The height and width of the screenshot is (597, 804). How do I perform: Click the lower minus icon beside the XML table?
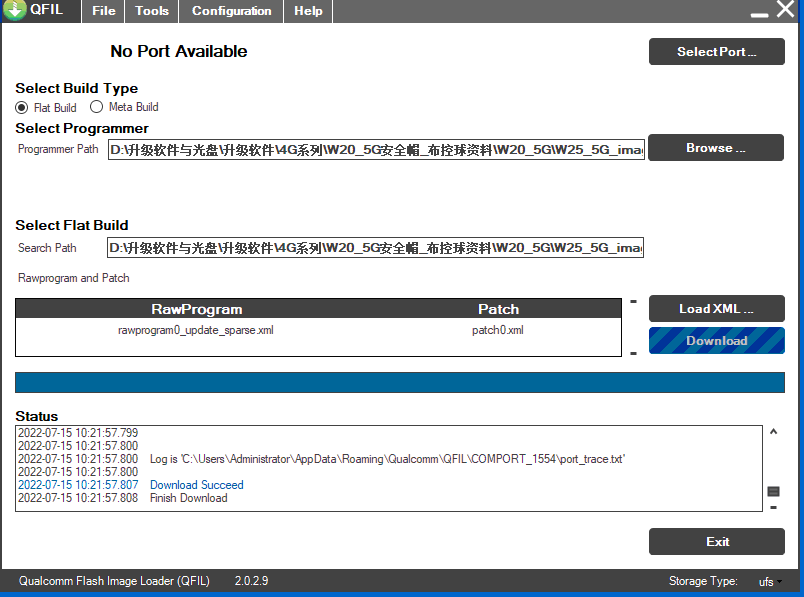tap(634, 353)
